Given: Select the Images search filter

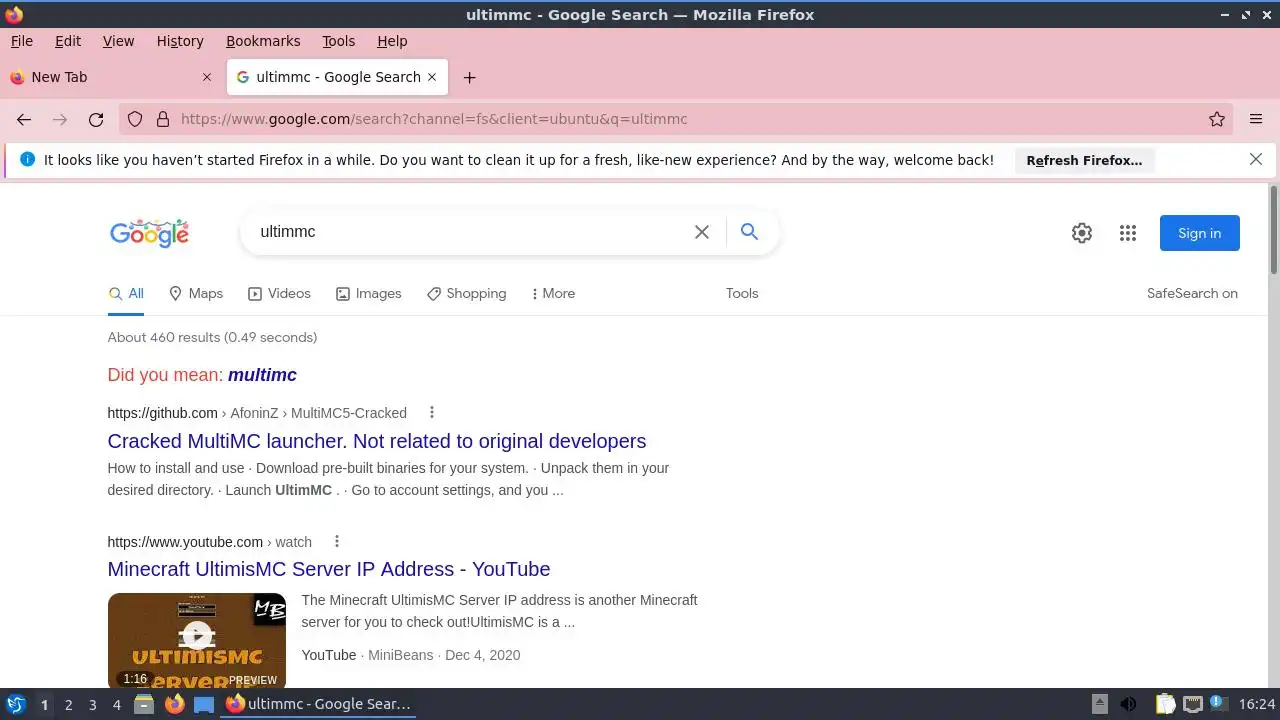Looking at the screenshot, I should point(369,293).
